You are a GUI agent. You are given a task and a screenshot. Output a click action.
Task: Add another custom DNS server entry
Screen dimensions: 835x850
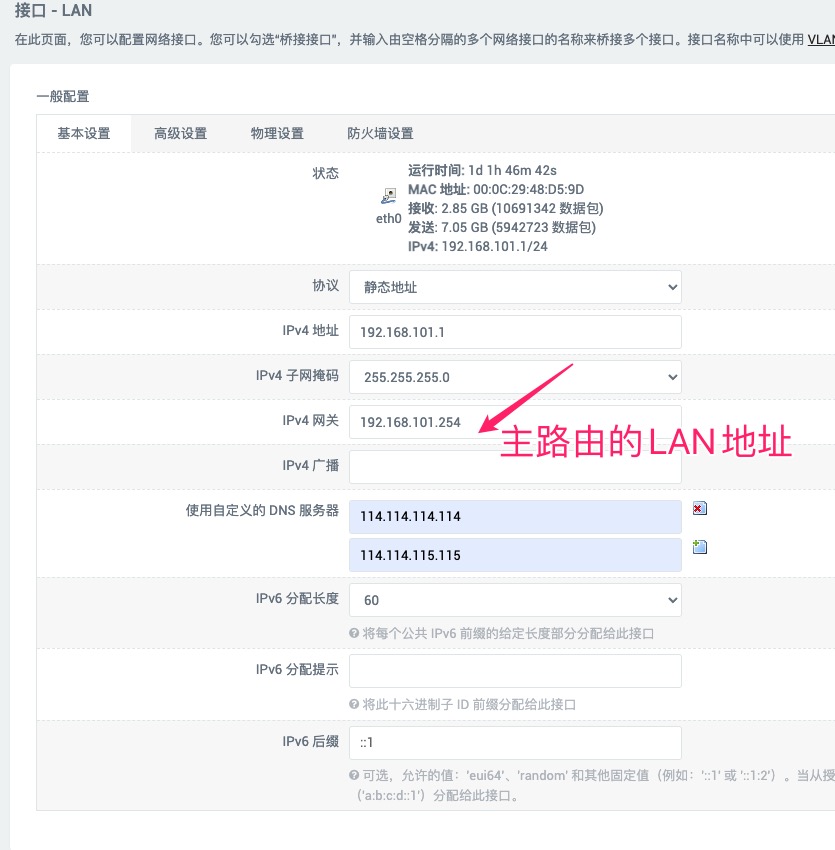[x=699, y=547]
